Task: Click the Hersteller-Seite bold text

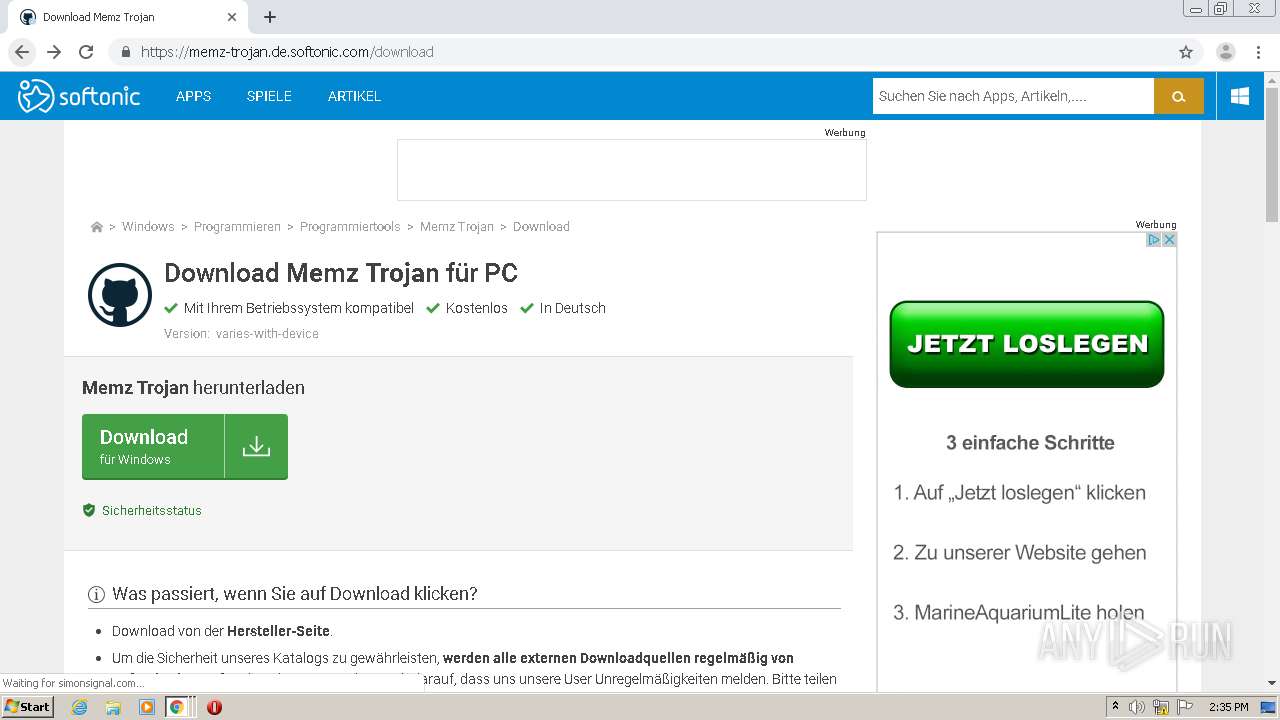Action: (x=278, y=631)
